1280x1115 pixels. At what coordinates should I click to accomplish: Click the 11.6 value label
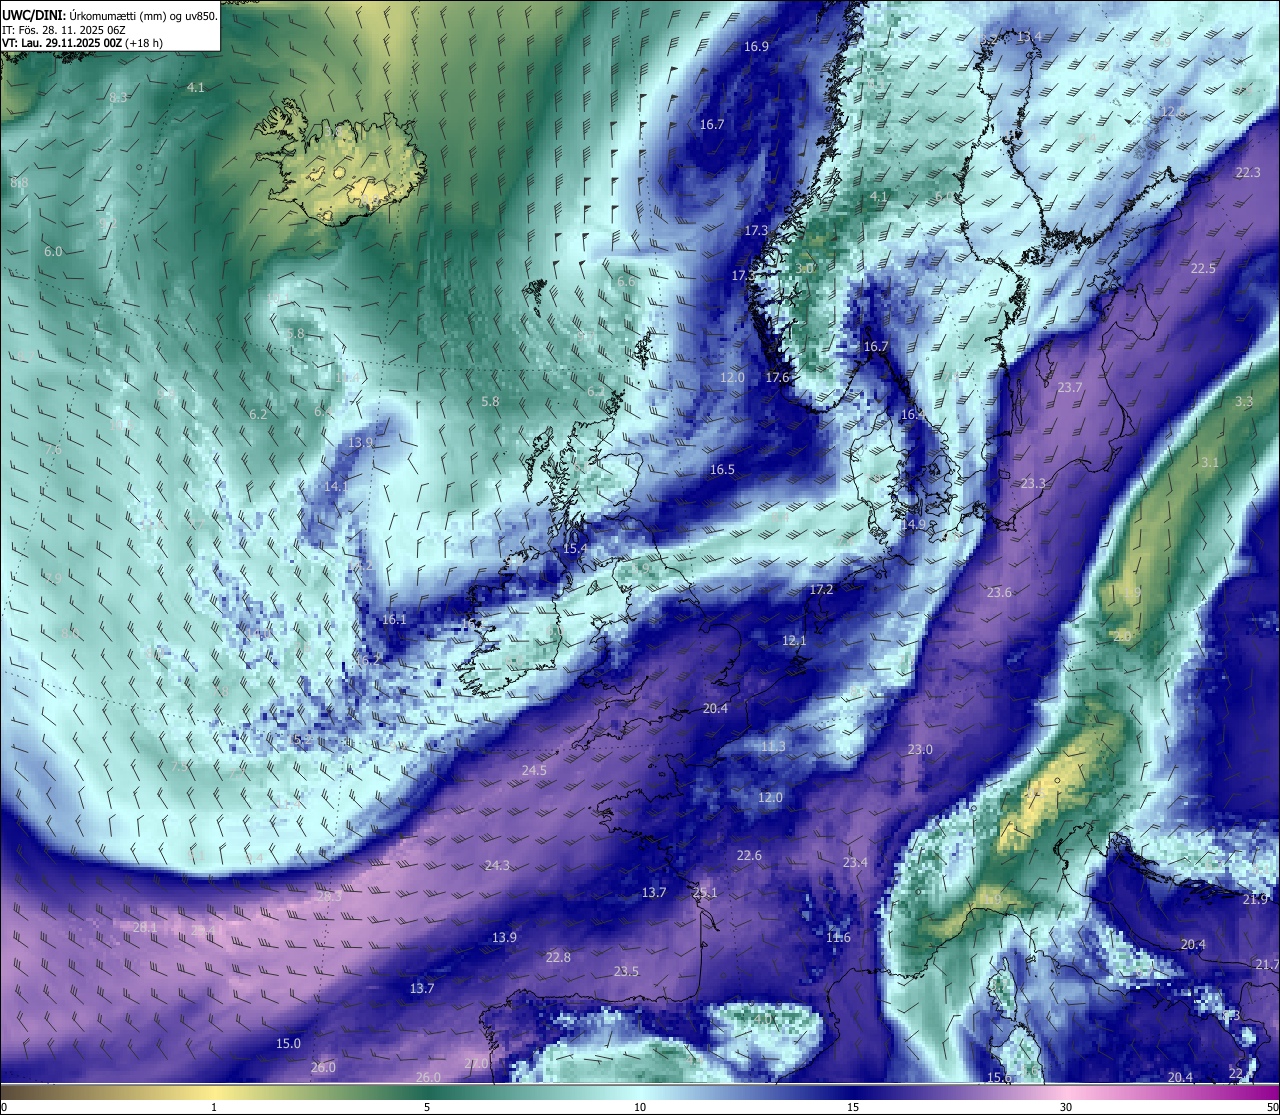(838, 938)
